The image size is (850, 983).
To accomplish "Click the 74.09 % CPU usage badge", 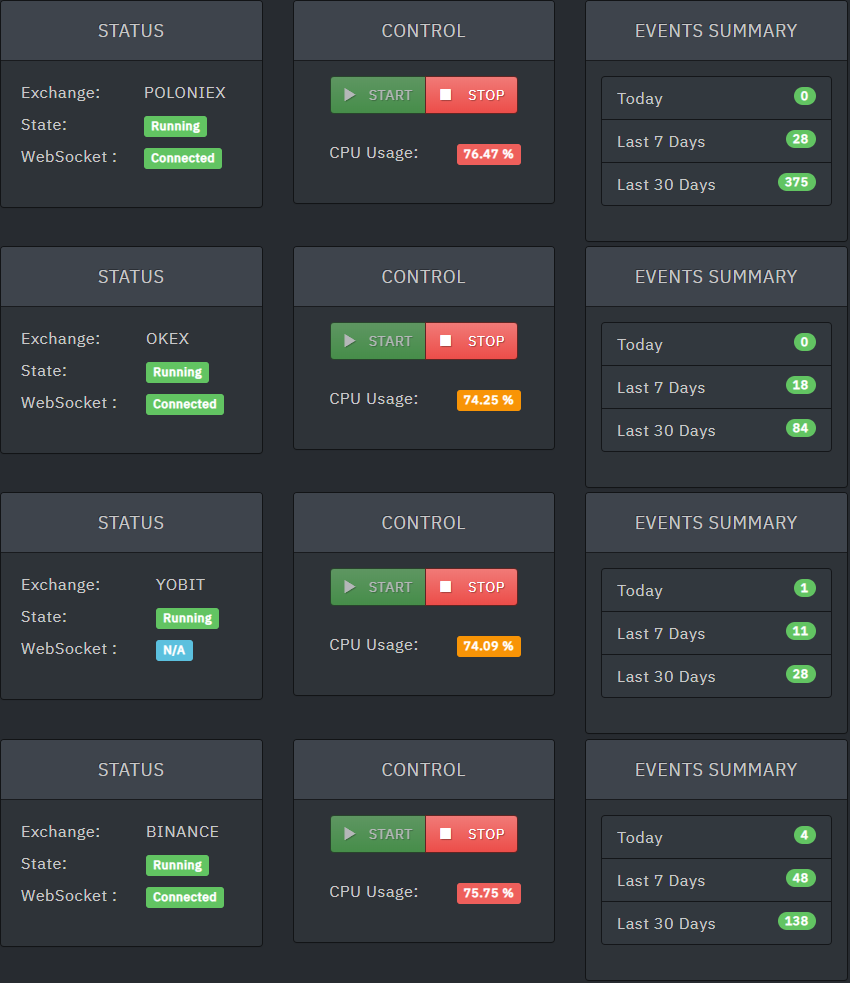I will click(x=488, y=646).
